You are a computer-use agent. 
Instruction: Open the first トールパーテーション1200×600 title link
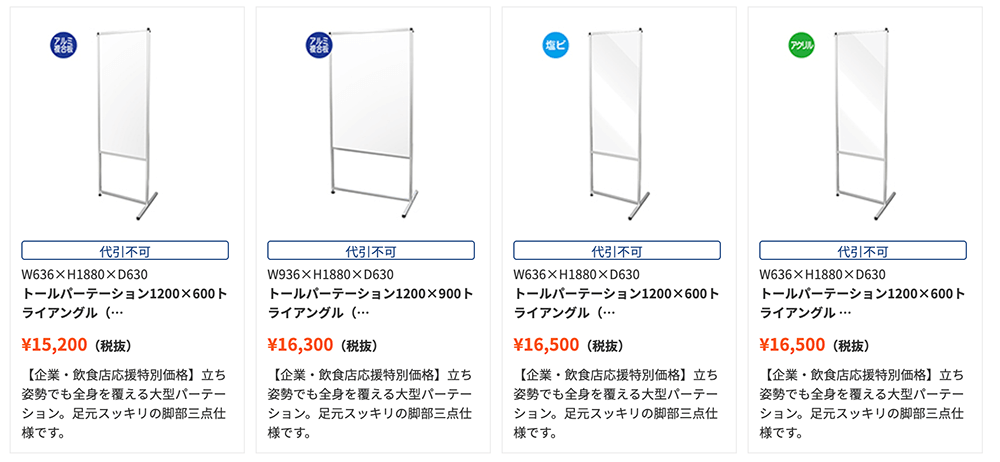click(124, 303)
